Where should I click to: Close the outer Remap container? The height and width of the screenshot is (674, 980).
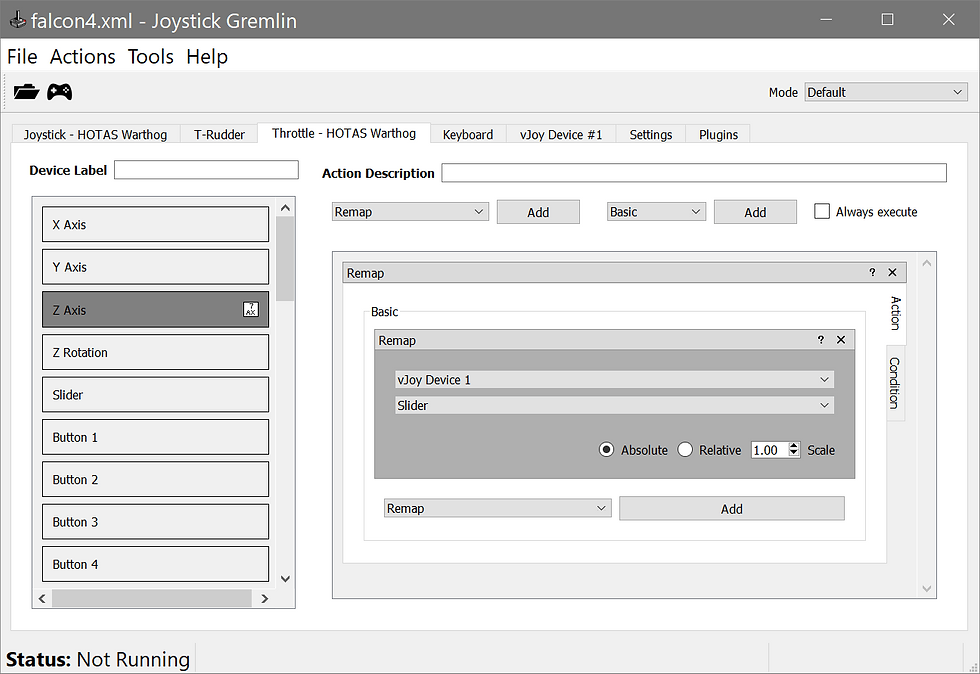point(892,273)
